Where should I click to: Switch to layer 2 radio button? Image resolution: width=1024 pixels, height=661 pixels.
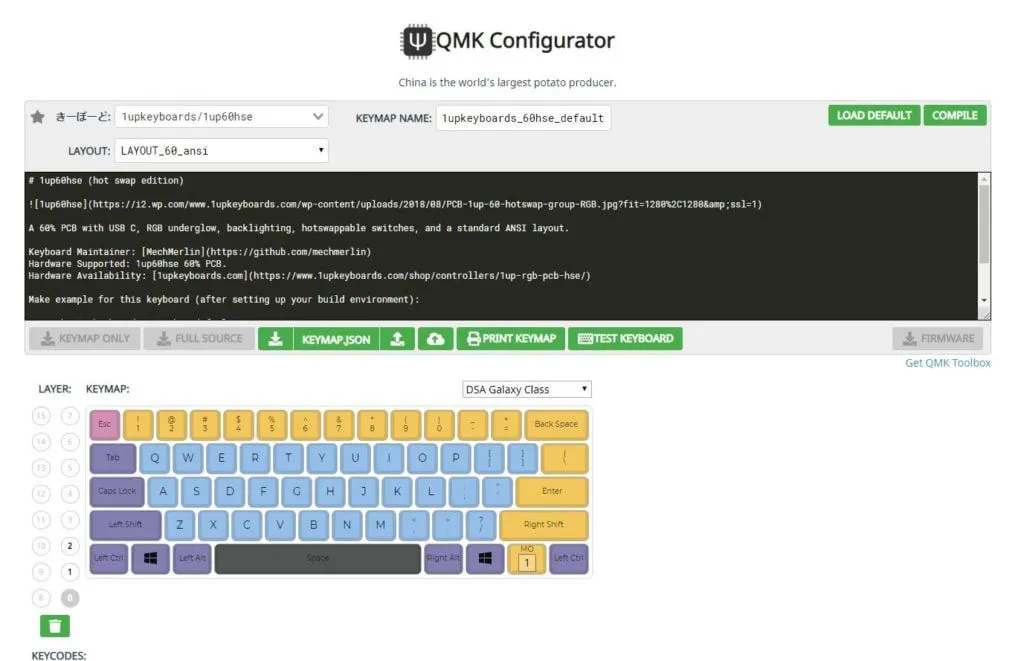click(69, 546)
